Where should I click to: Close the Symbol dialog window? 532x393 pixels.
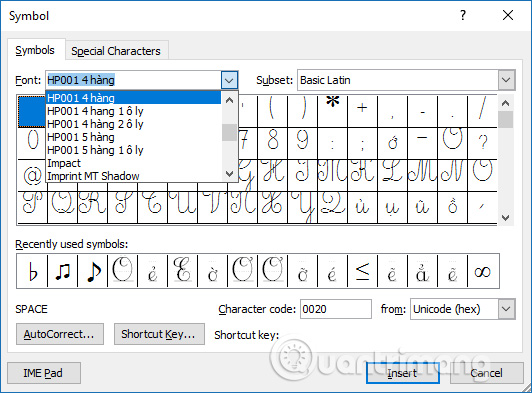click(x=508, y=15)
